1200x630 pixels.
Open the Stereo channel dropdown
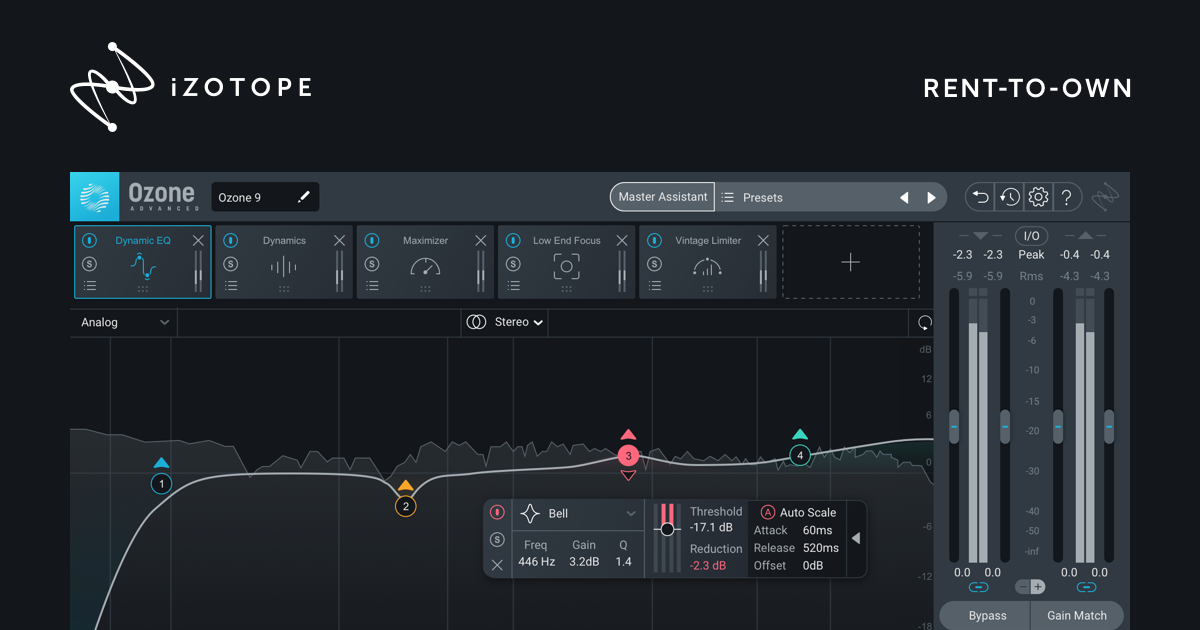505,322
